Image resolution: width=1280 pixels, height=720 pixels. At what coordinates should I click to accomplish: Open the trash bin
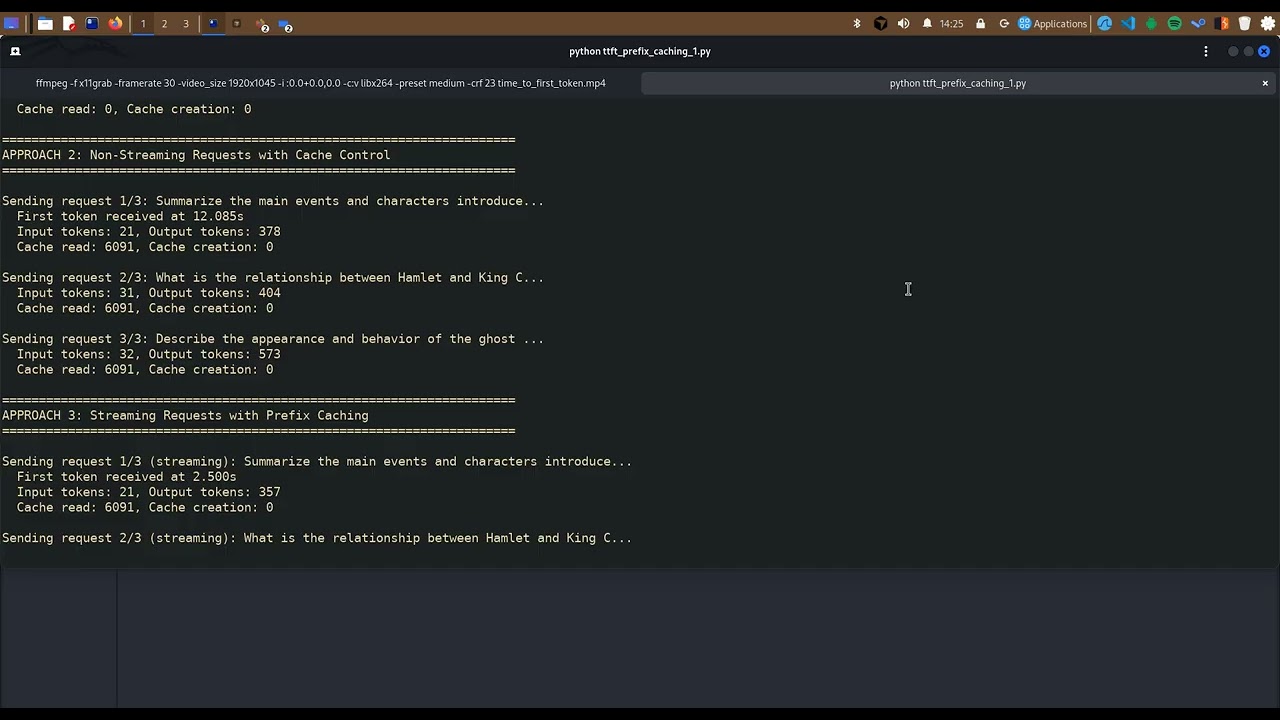tap(1244, 23)
